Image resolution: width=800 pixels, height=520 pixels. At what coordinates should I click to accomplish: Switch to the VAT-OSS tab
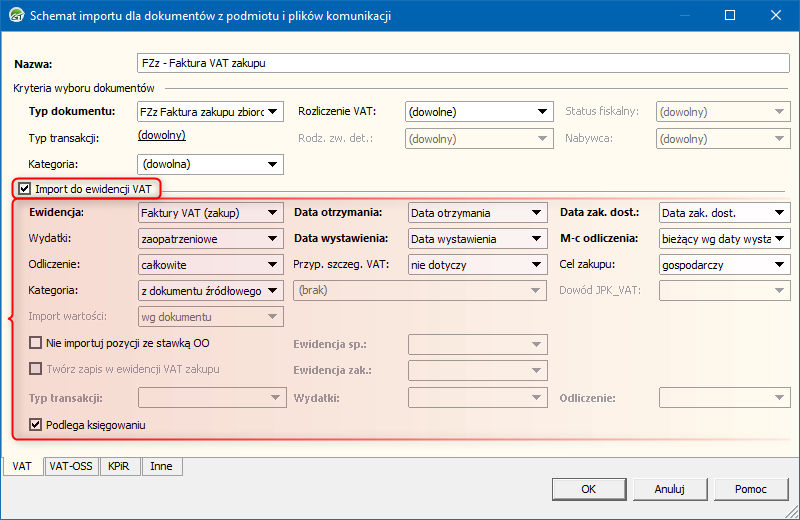(x=71, y=466)
